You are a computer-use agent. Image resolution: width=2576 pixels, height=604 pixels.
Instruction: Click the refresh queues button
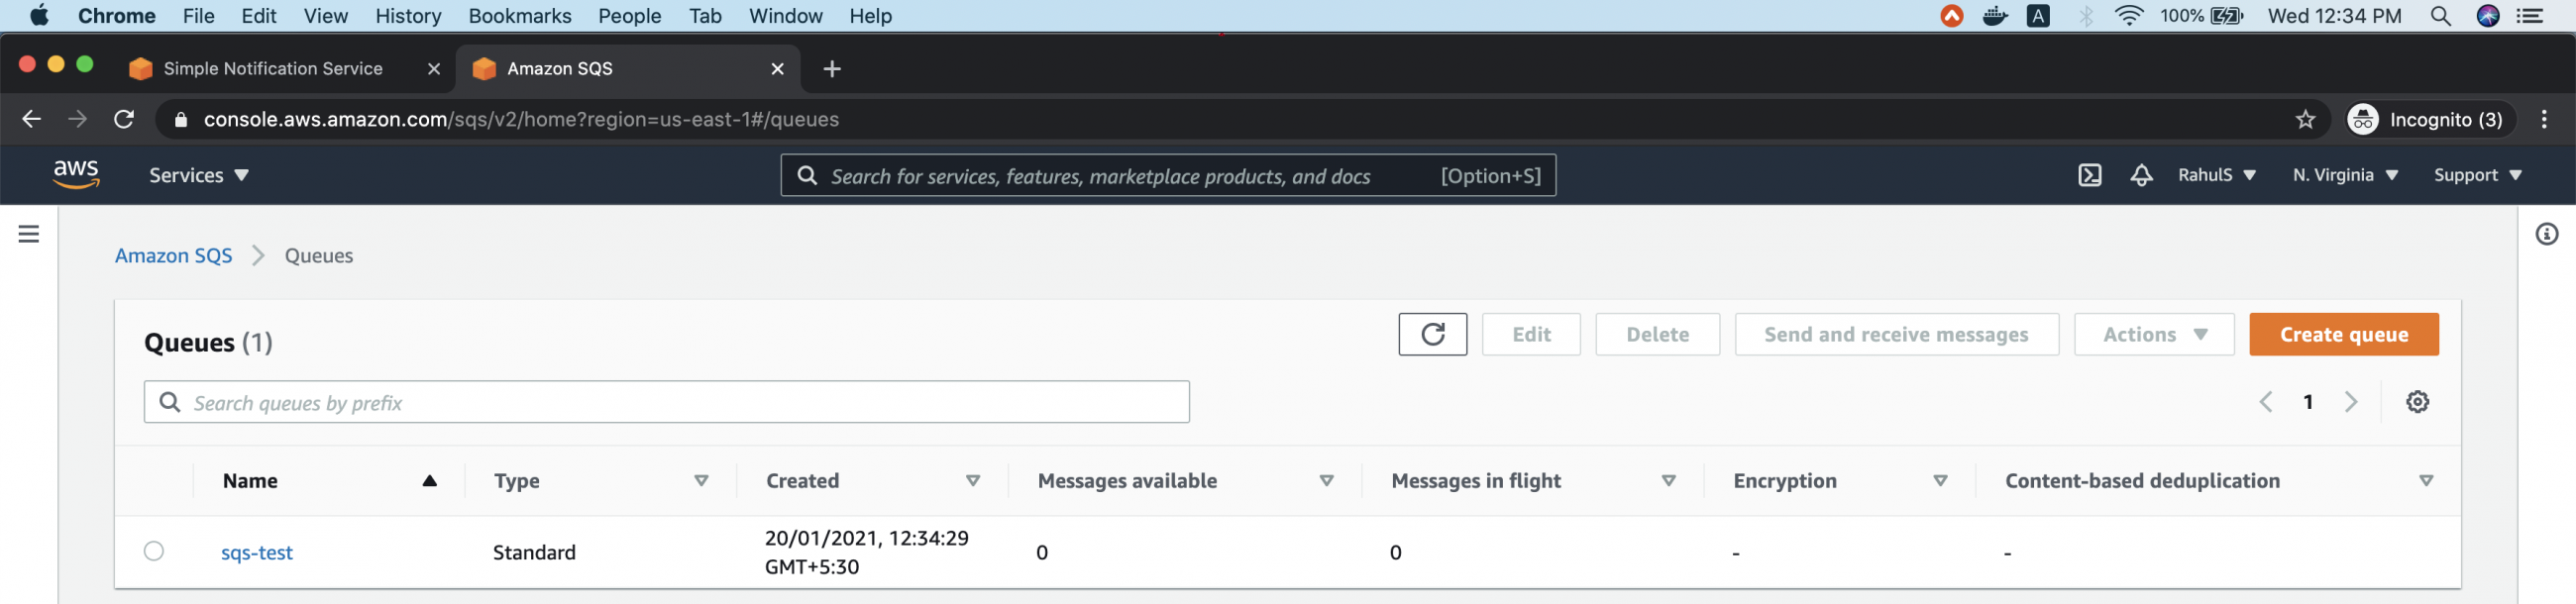[x=1431, y=334]
